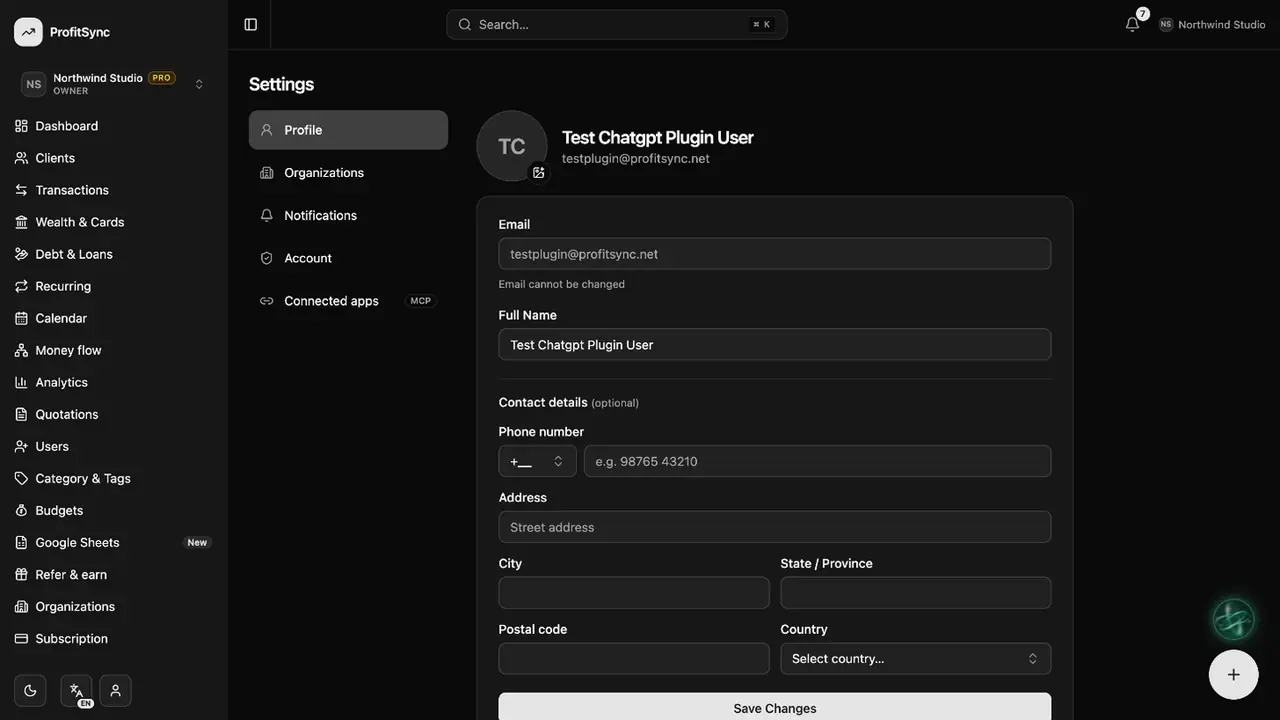Click the New badge on Google Sheets
The height and width of the screenshot is (720, 1280).
coord(197,542)
